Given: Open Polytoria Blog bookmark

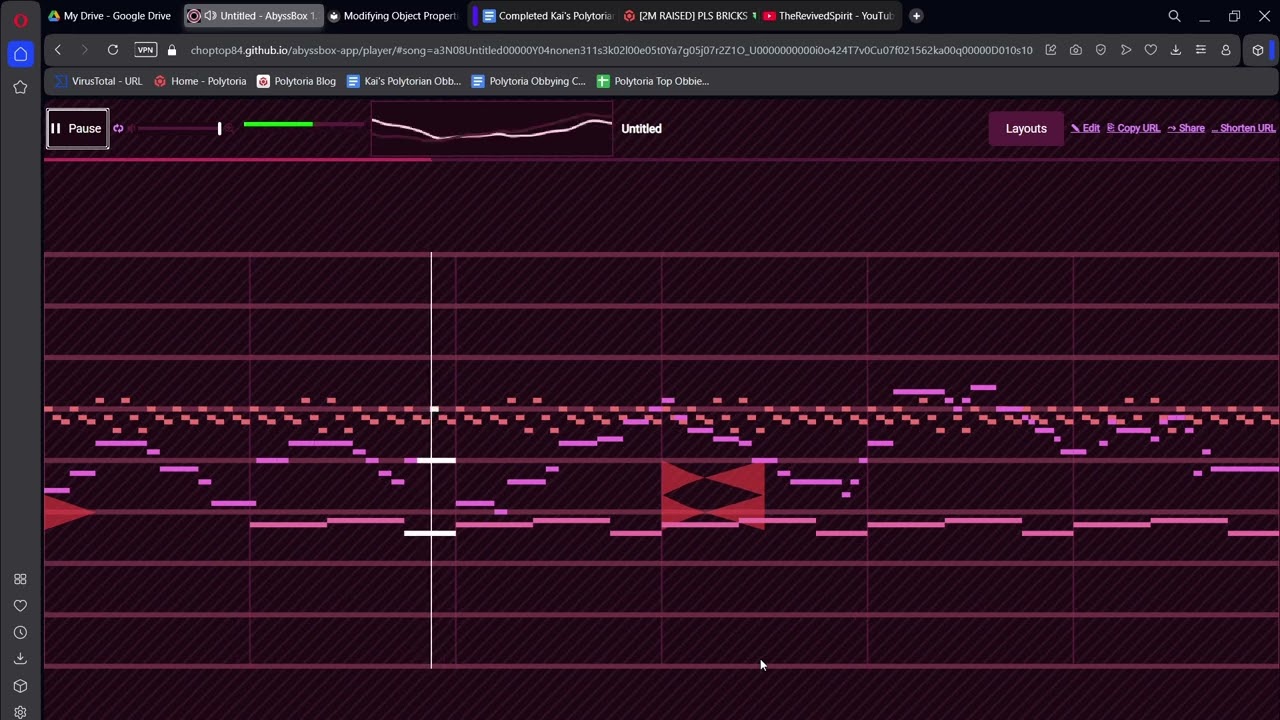Looking at the screenshot, I should click(x=296, y=81).
